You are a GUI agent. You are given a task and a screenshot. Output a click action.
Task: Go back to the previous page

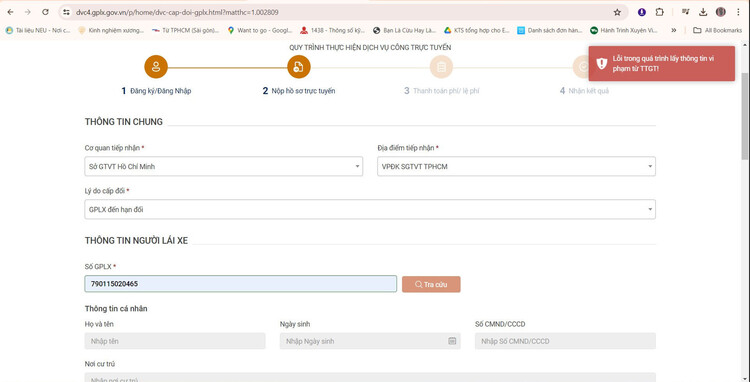11,12
